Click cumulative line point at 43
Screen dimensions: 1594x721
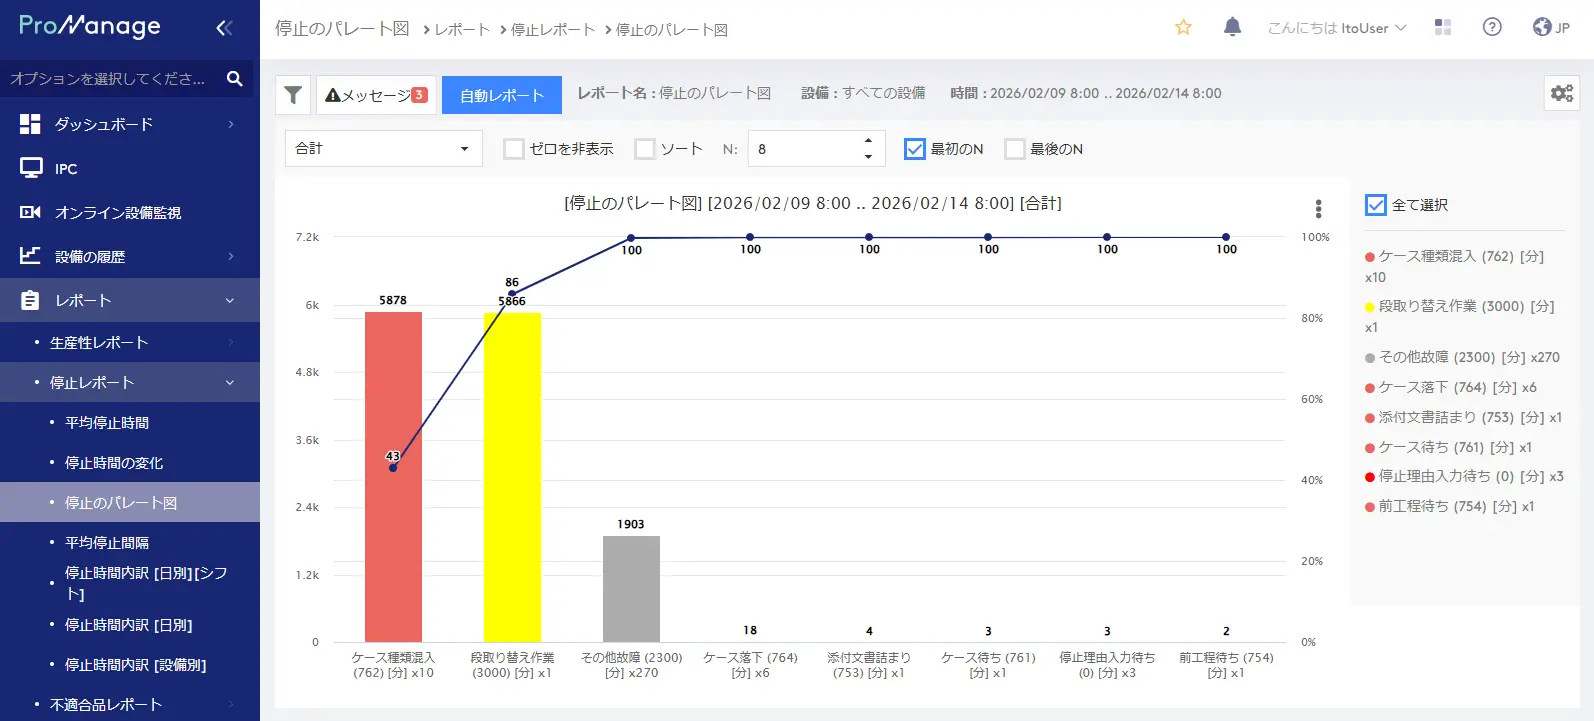coord(393,468)
